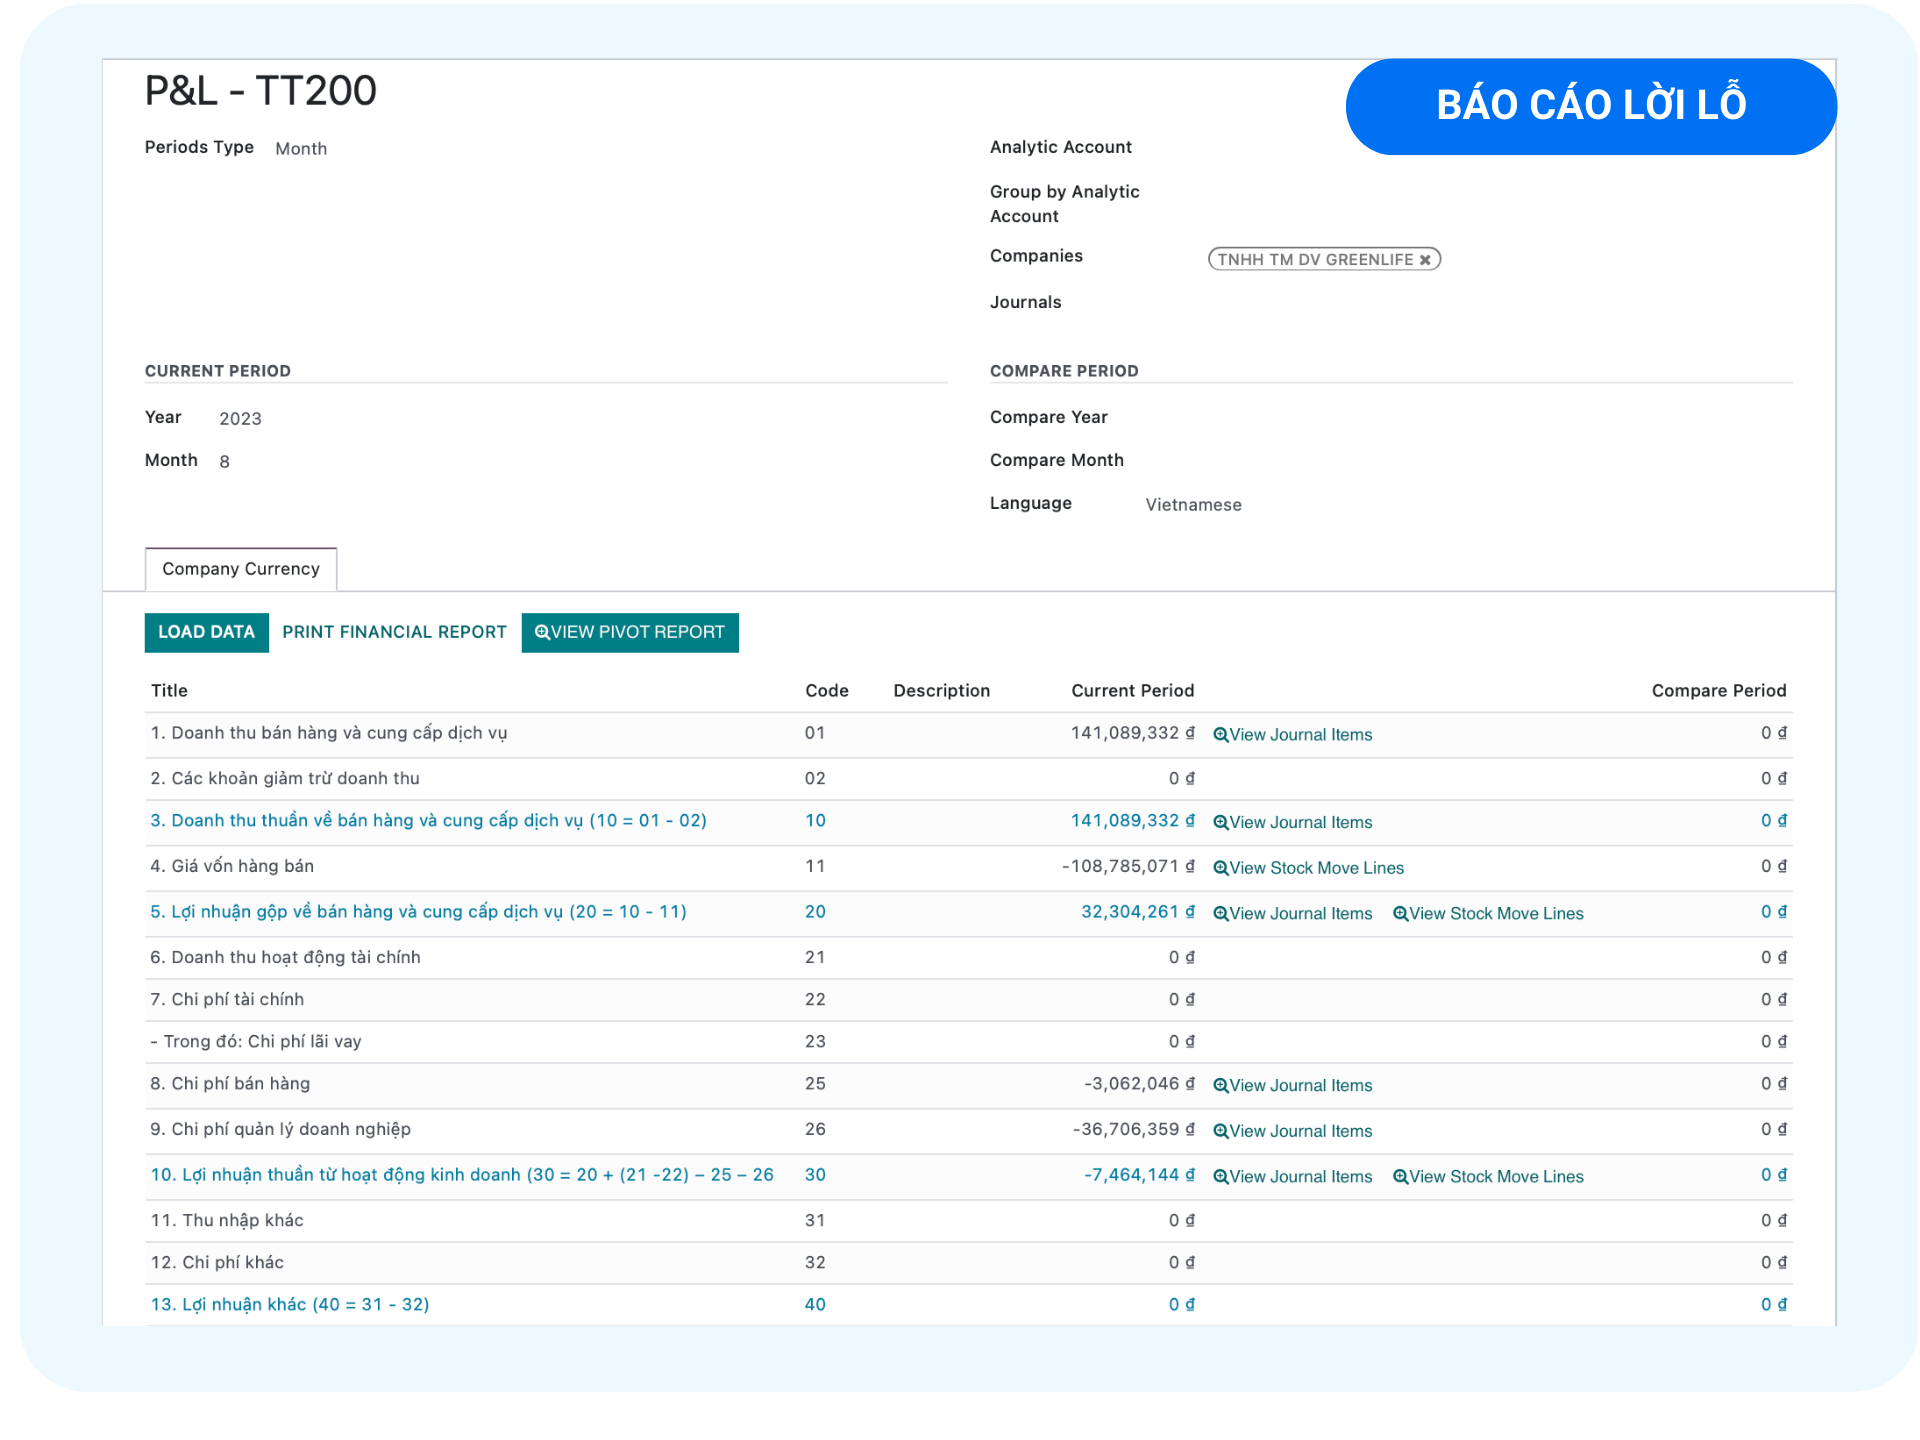The width and height of the screenshot is (1920, 1440).
Task: Remove TNHH TM DV GREENLIFE company tag
Action: [1425, 260]
